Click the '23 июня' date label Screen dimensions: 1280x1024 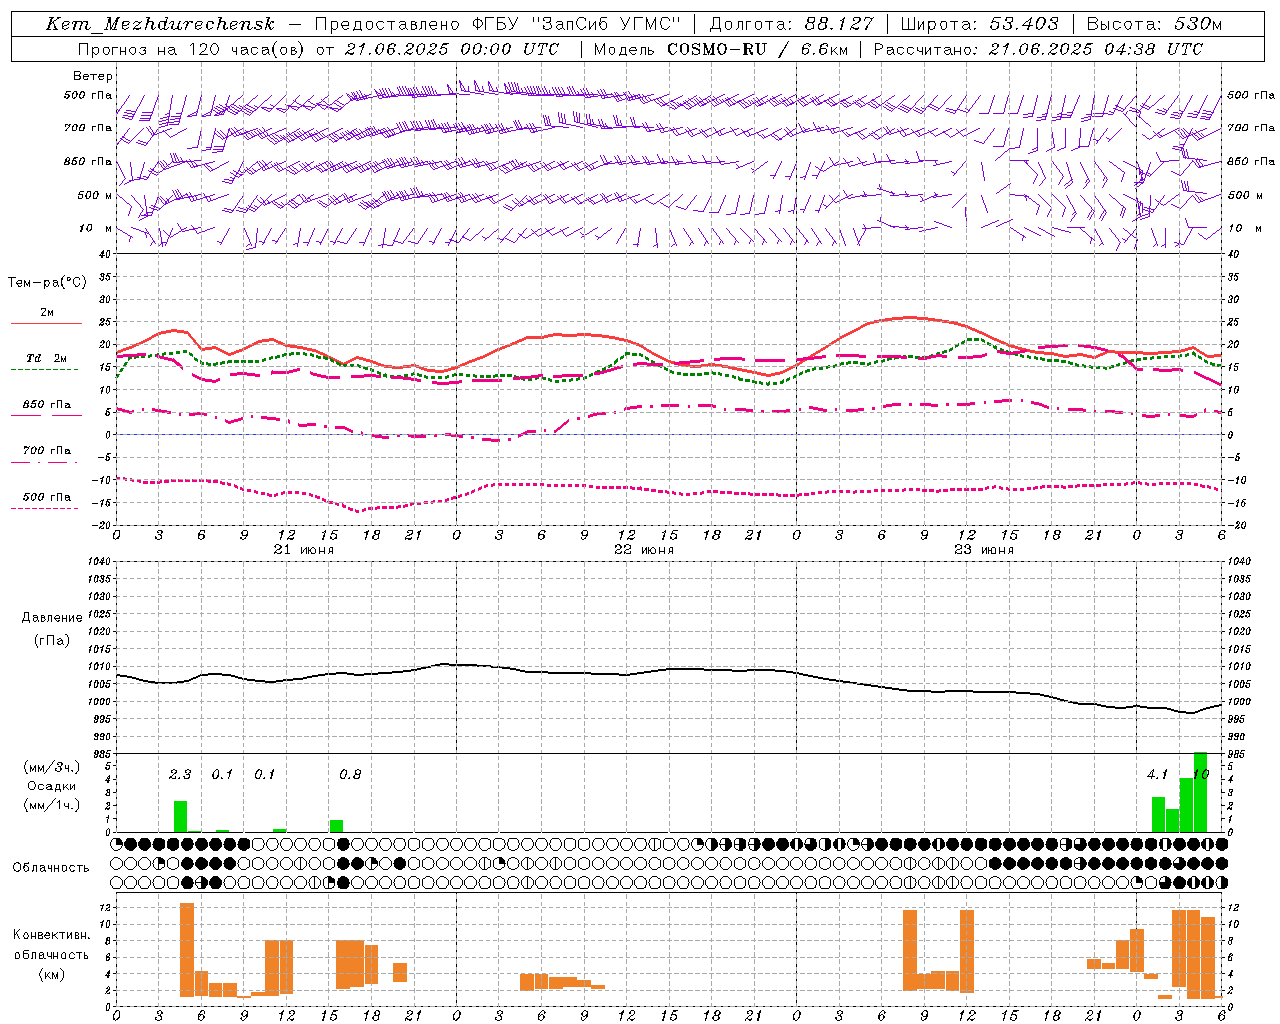click(x=984, y=550)
